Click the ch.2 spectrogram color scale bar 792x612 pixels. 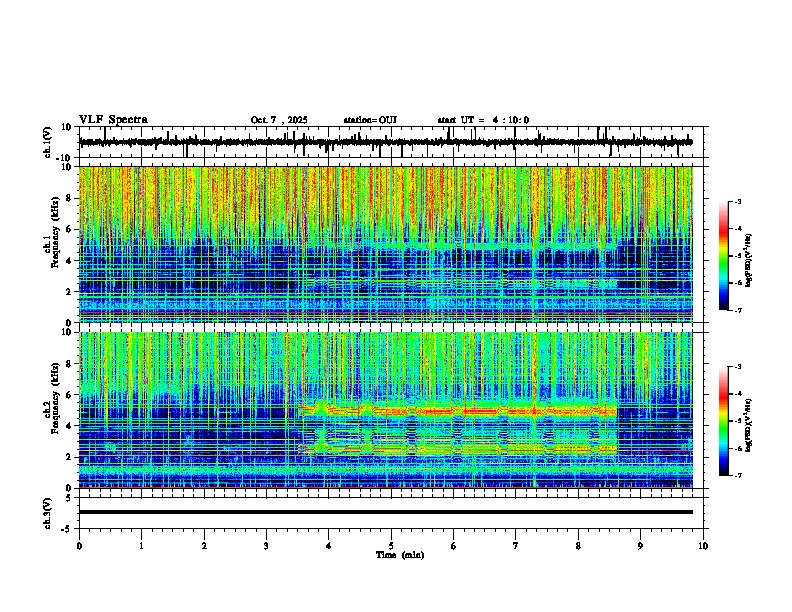pos(723,421)
